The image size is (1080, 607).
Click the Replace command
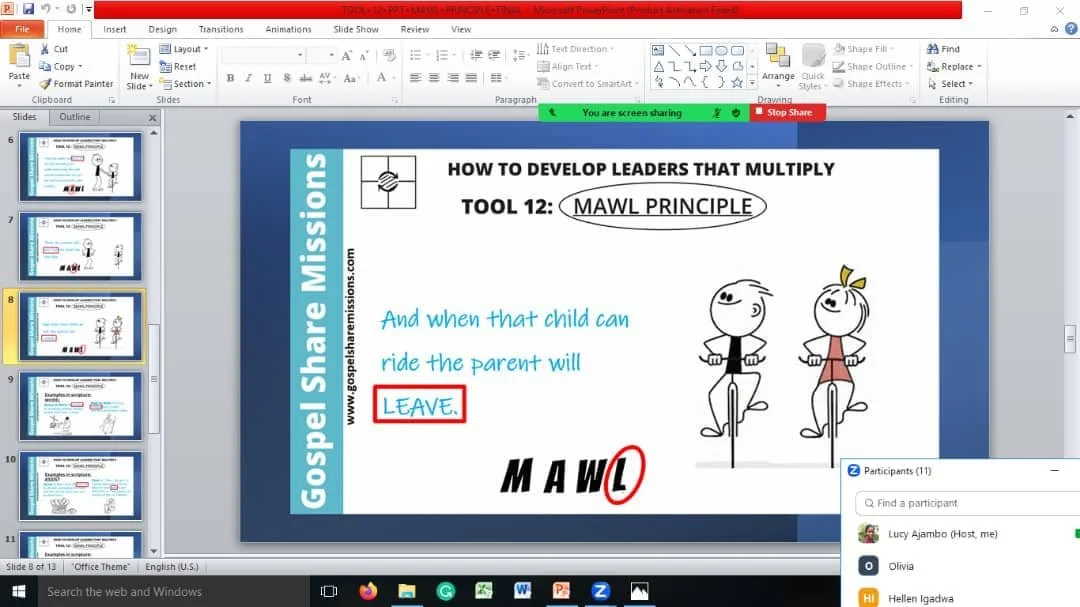[x=954, y=66]
